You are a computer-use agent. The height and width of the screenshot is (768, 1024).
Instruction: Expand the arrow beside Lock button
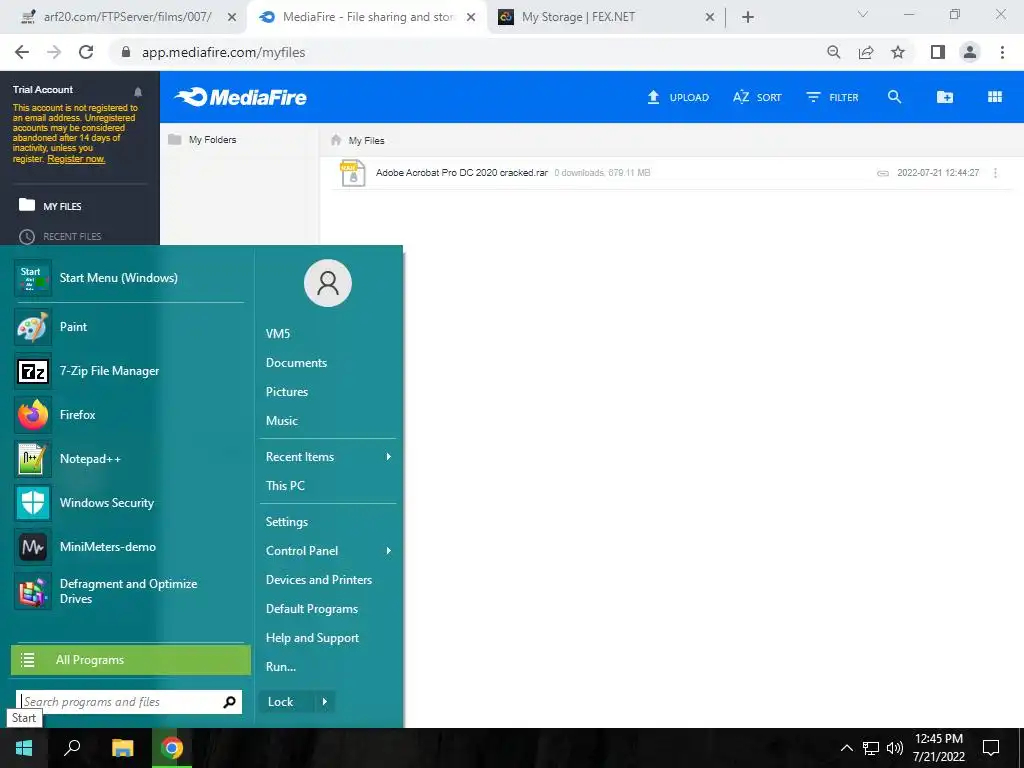[x=325, y=701]
